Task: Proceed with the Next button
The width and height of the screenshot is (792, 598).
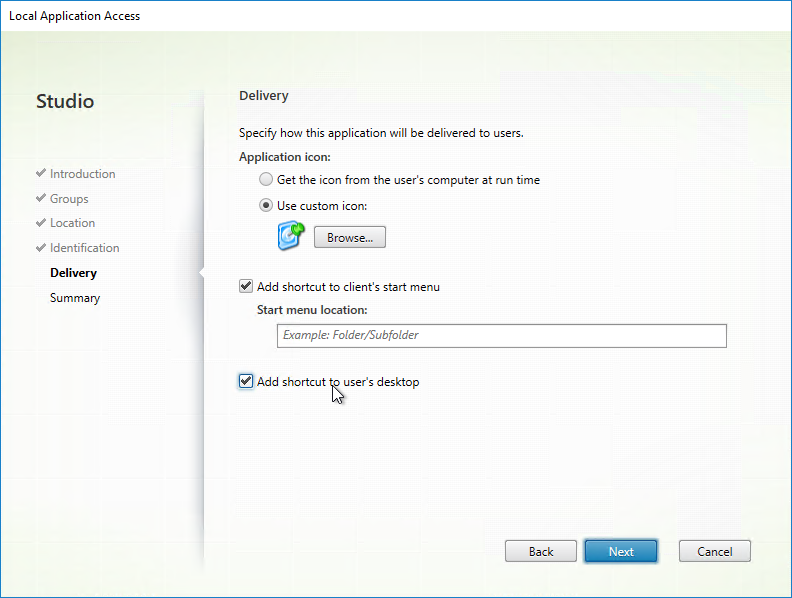Action: (x=621, y=551)
